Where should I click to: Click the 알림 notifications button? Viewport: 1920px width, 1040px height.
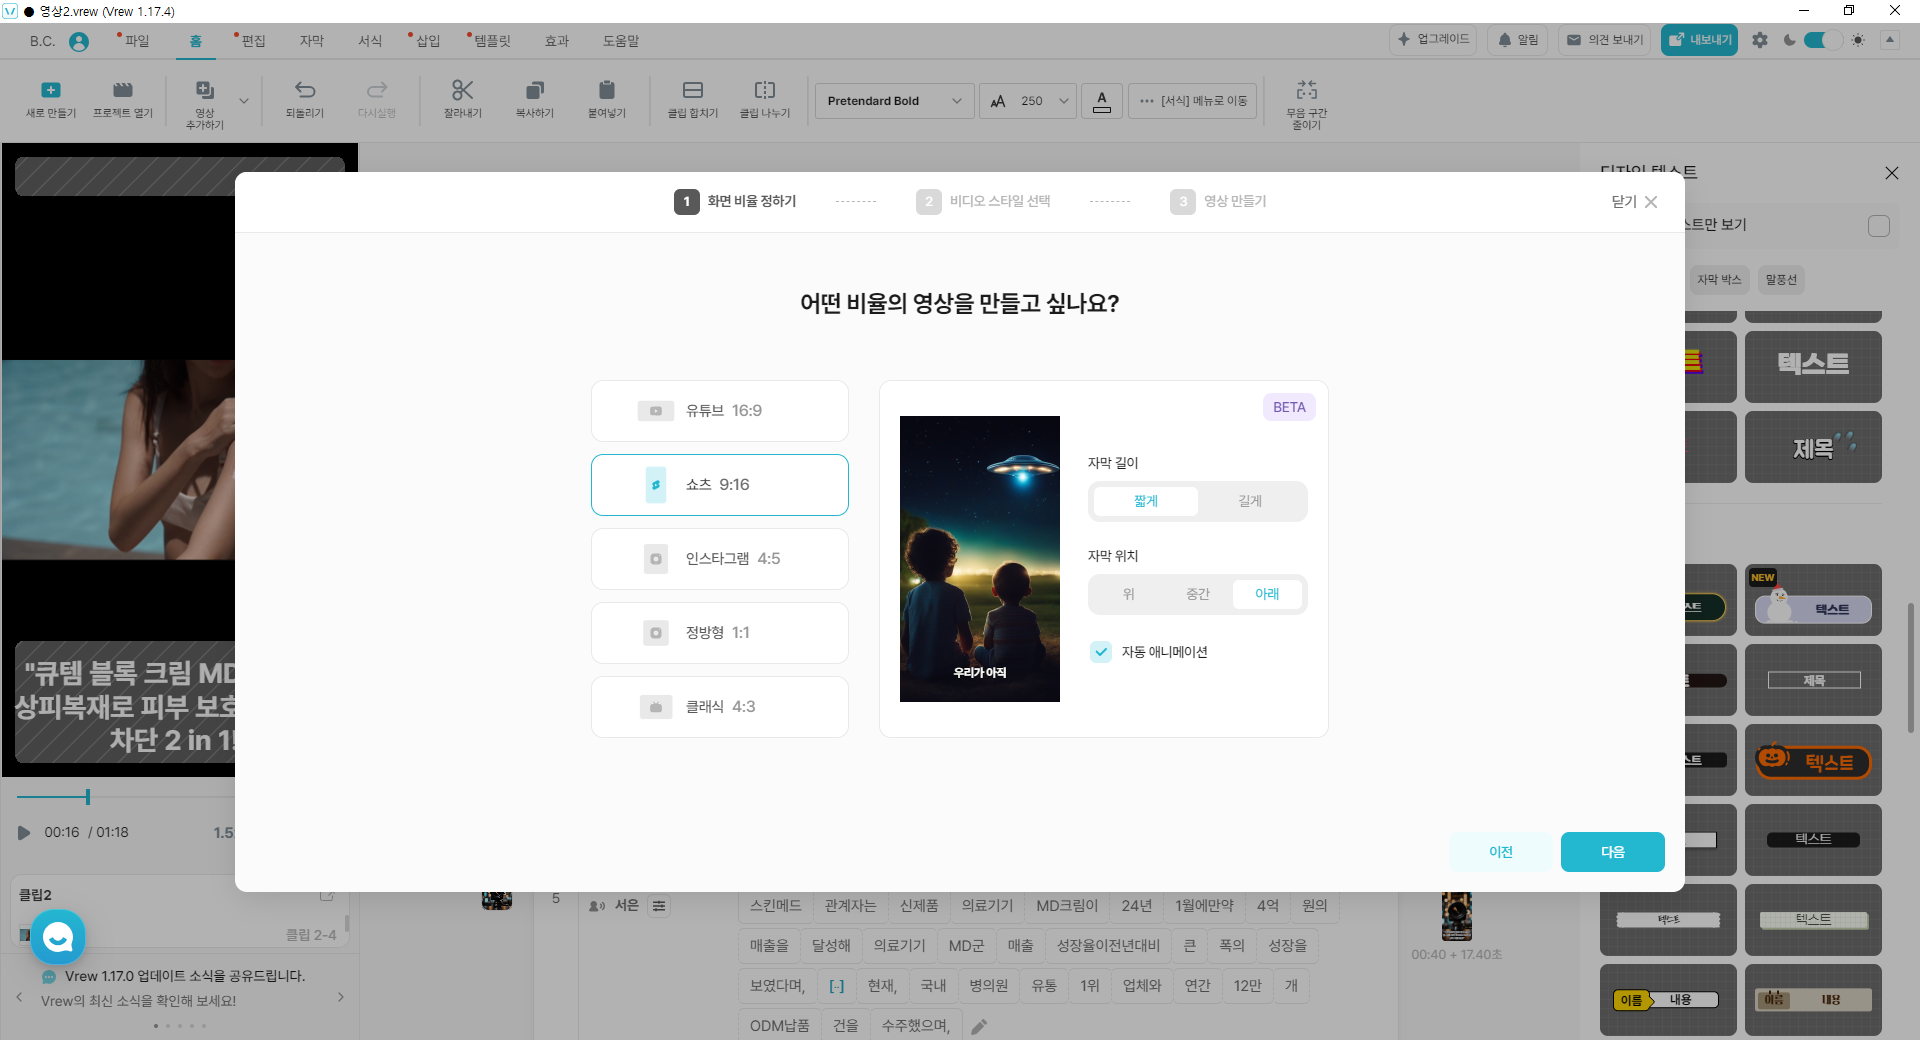(1517, 40)
